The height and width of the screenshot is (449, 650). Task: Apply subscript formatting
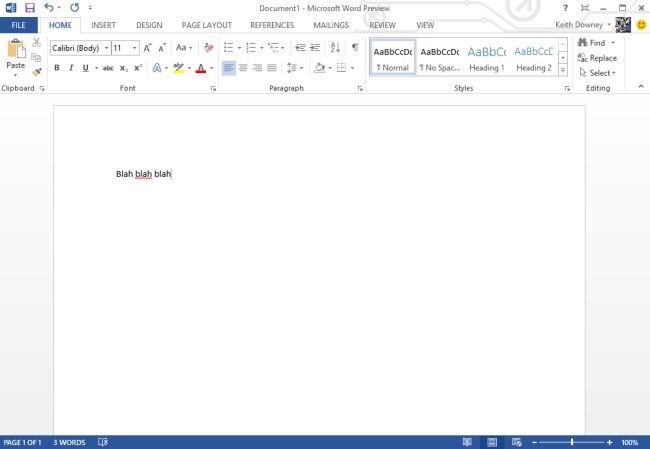click(x=124, y=68)
